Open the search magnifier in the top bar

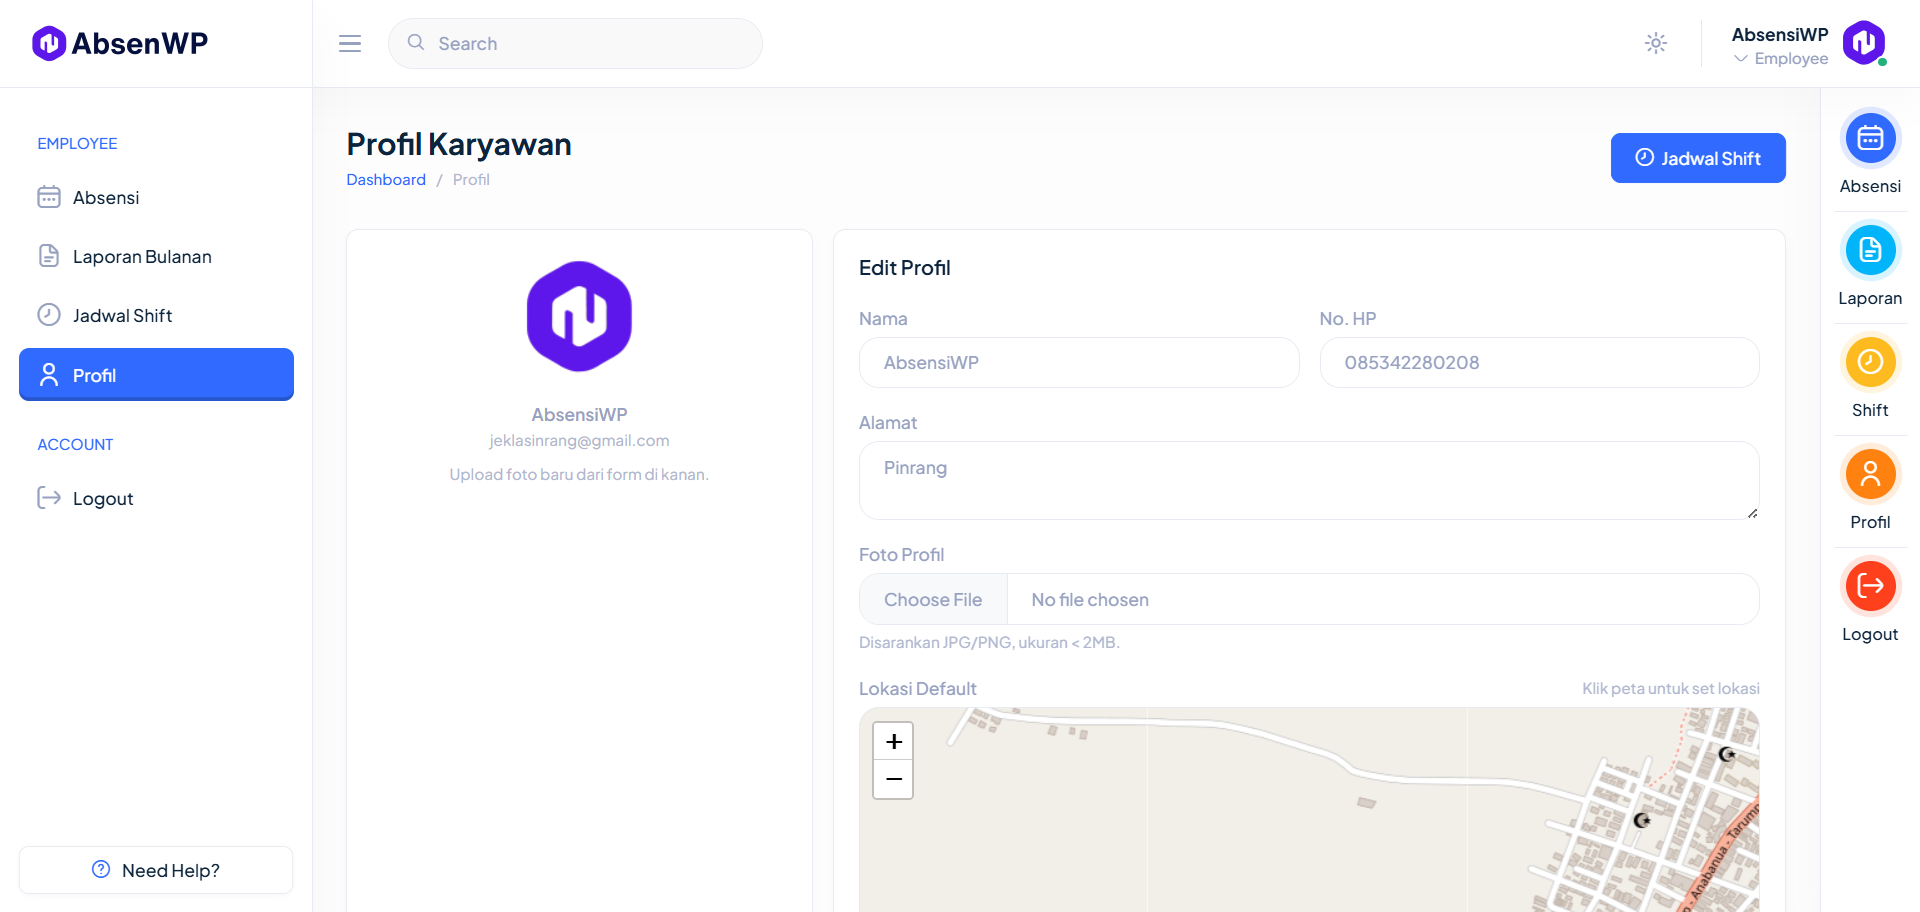415,43
